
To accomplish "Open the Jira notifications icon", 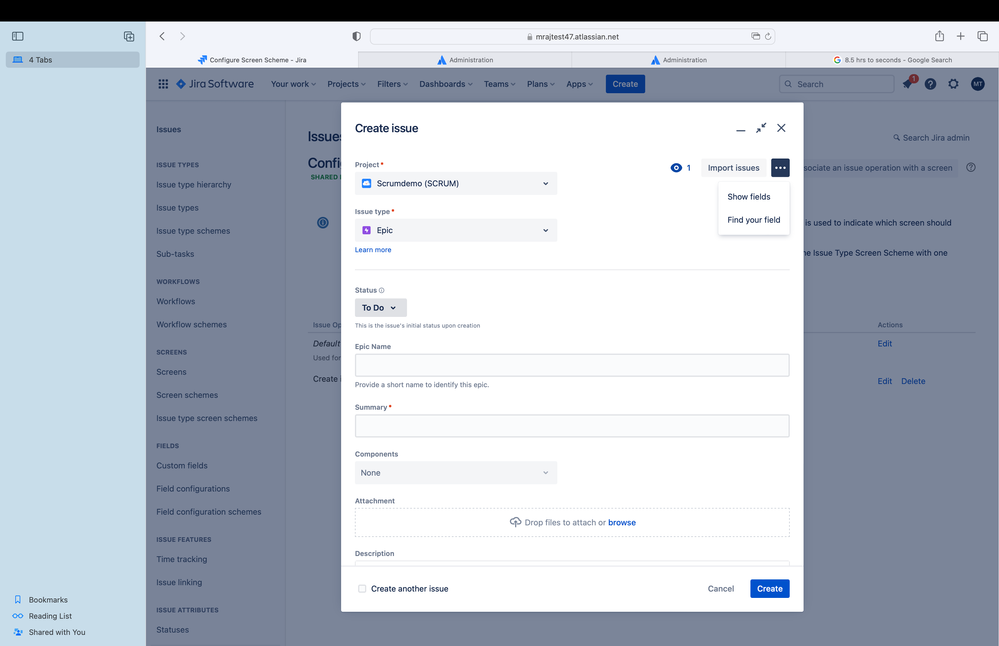I will click(908, 83).
